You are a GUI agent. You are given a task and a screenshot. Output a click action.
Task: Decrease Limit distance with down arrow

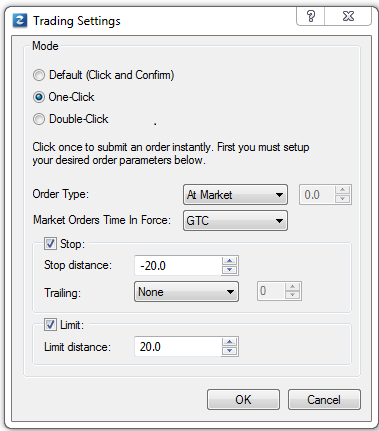pos(230,351)
